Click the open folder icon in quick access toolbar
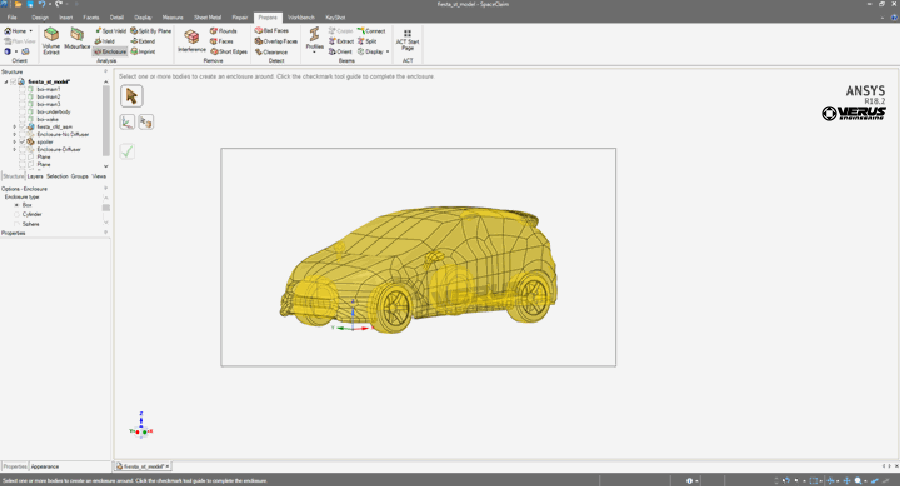900x486 pixels. pyautogui.click(x=18, y=4)
